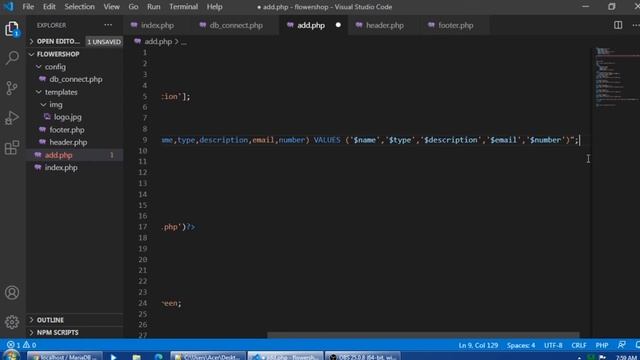This screenshot has height=360, width=640.
Task: Open the Go menu
Action: coord(133,7)
